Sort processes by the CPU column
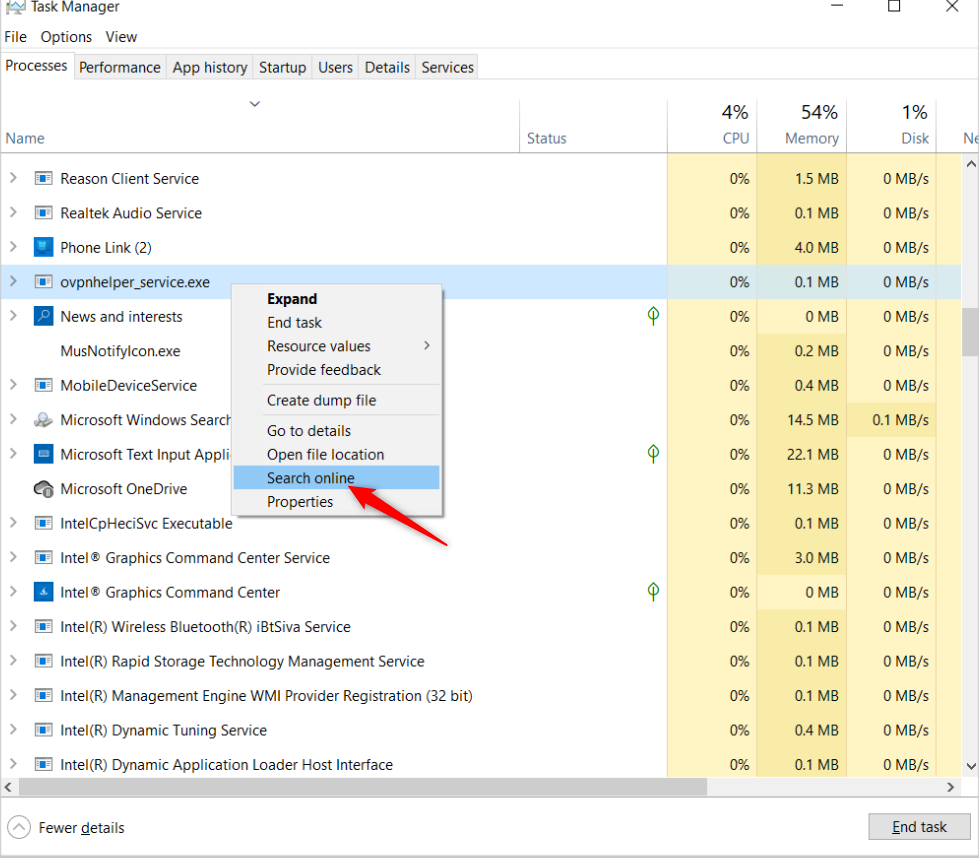The width and height of the screenshot is (979, 858). point(712,125)
